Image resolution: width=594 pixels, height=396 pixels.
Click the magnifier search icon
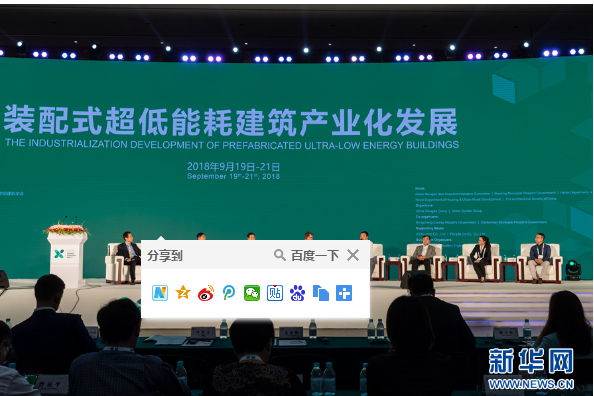pos(280,255)
